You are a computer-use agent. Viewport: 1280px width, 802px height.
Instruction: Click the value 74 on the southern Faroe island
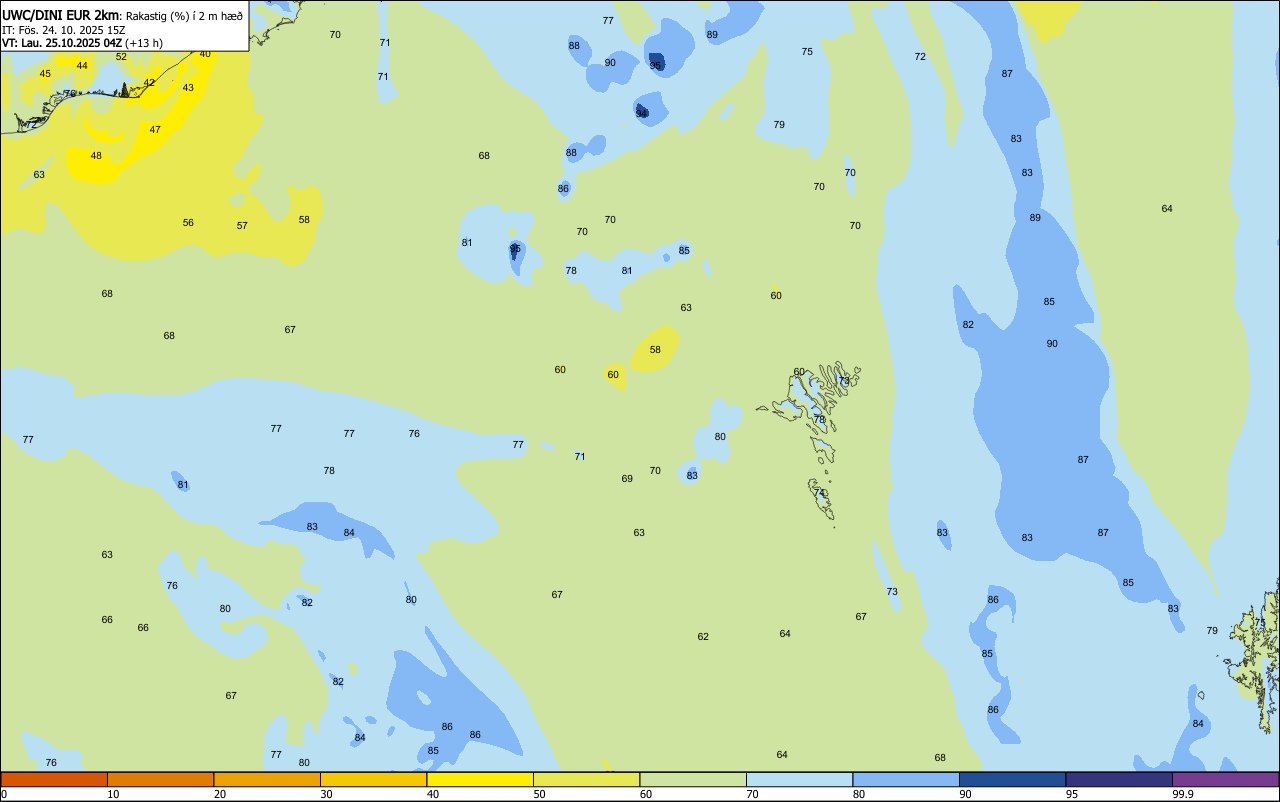point(820,493)
